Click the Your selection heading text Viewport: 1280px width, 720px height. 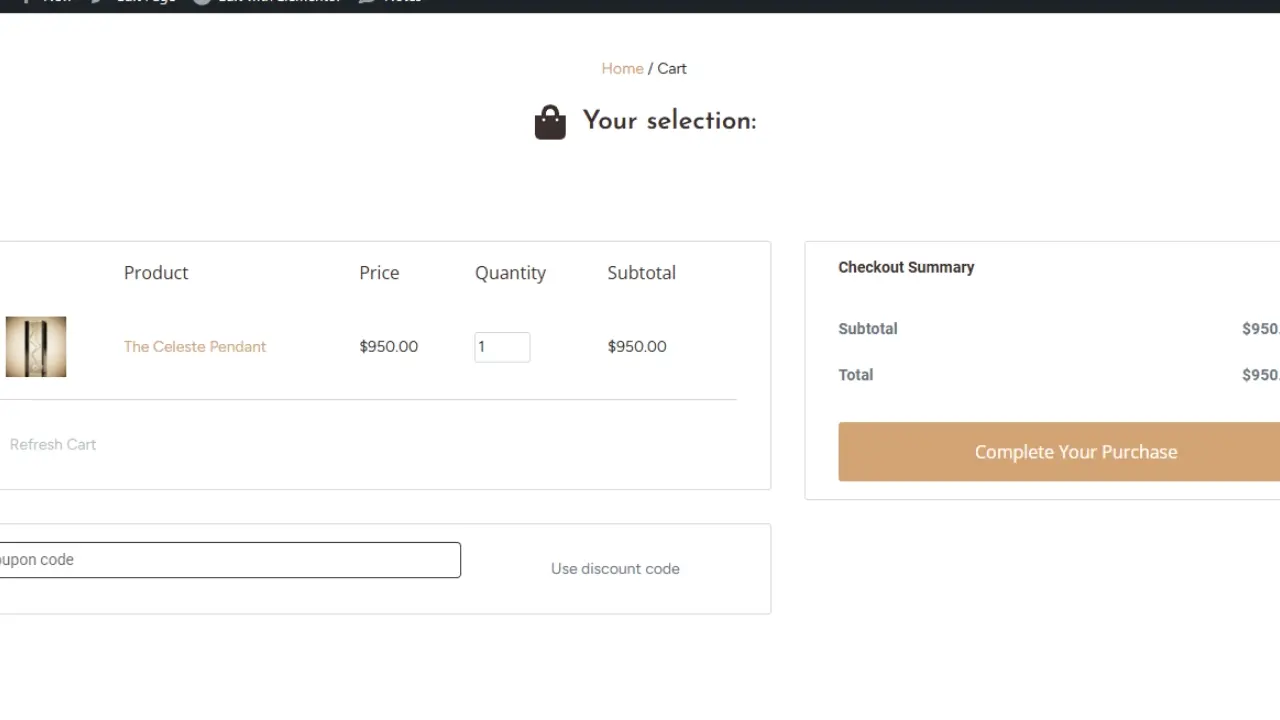[669, 121]
